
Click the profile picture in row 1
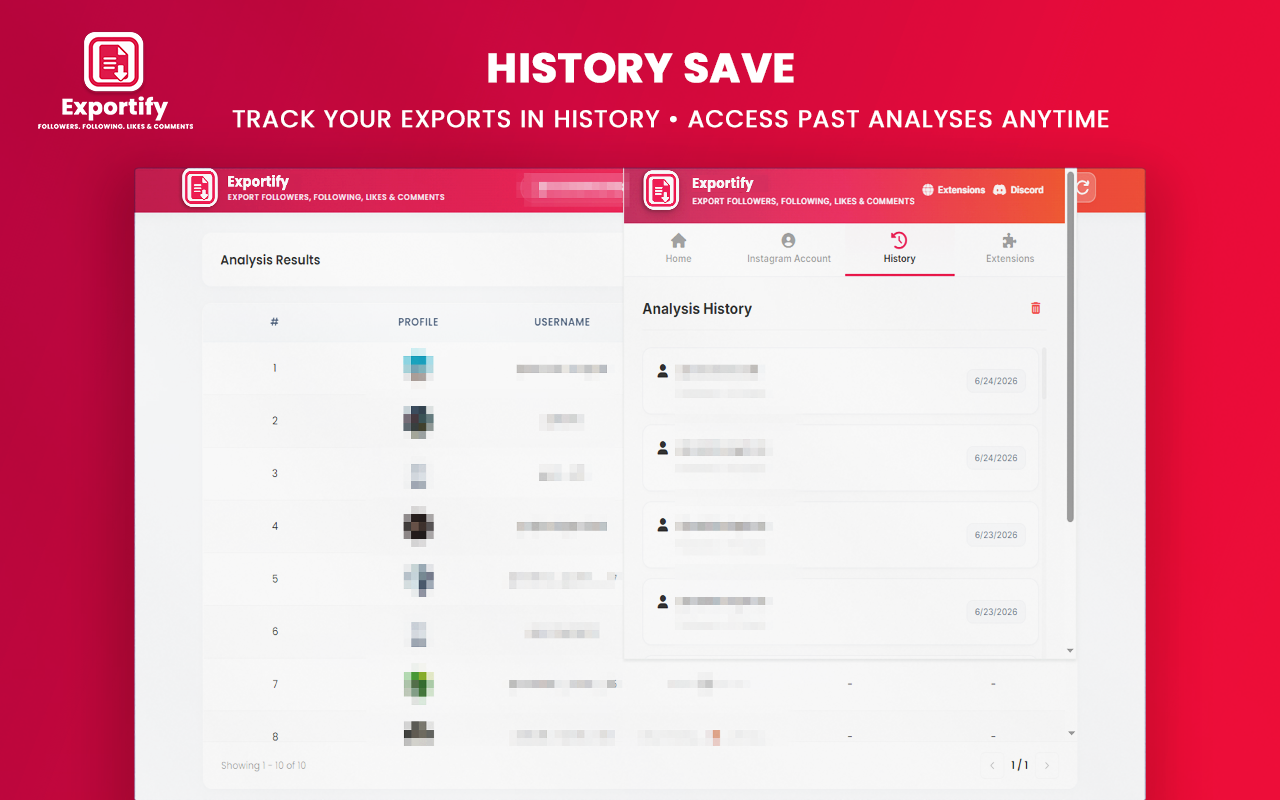click(x=418, y=366)
